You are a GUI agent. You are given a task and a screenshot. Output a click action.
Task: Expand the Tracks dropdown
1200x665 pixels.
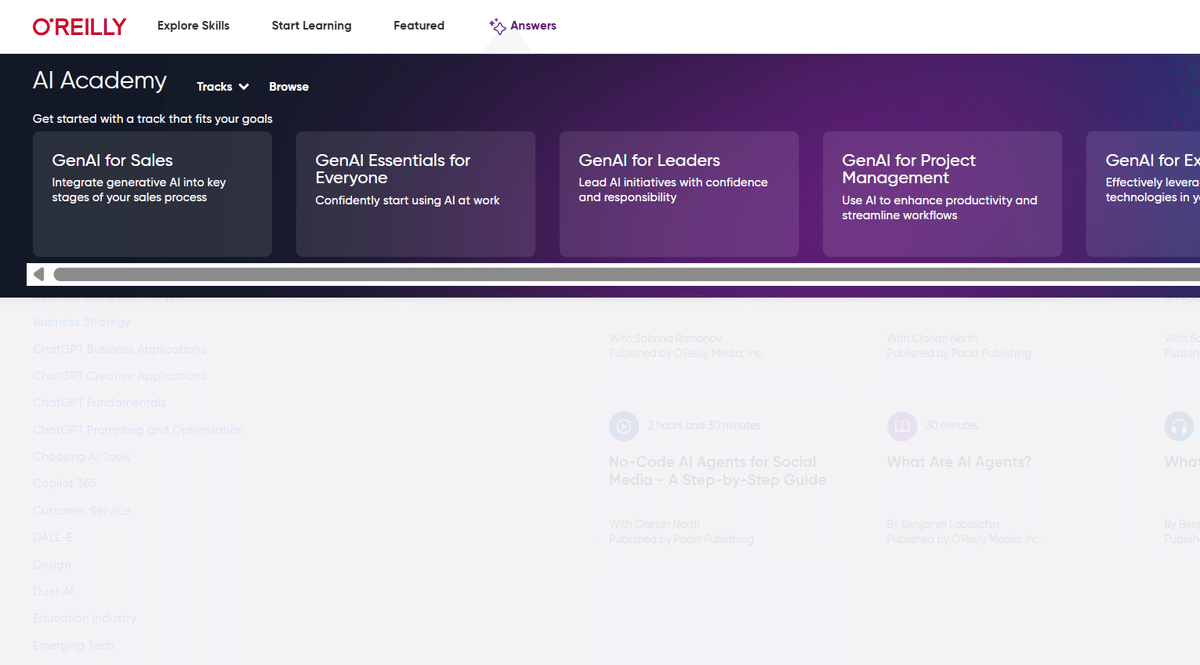223,87
